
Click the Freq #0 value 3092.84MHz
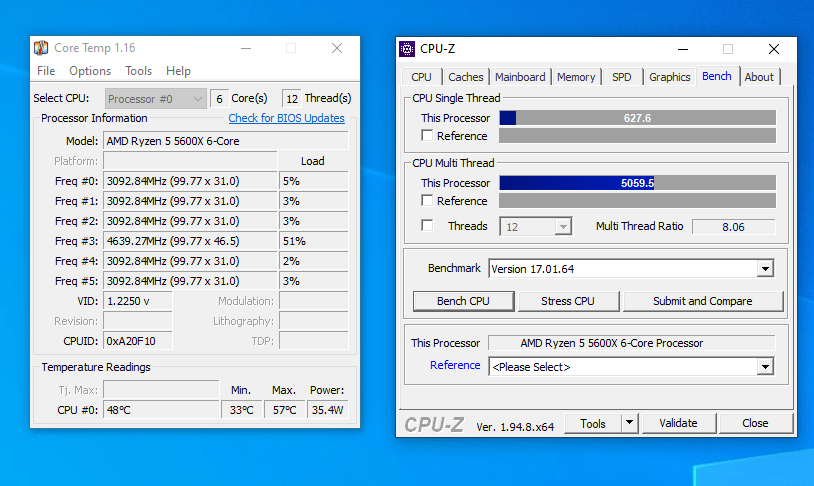click(190, 181)
